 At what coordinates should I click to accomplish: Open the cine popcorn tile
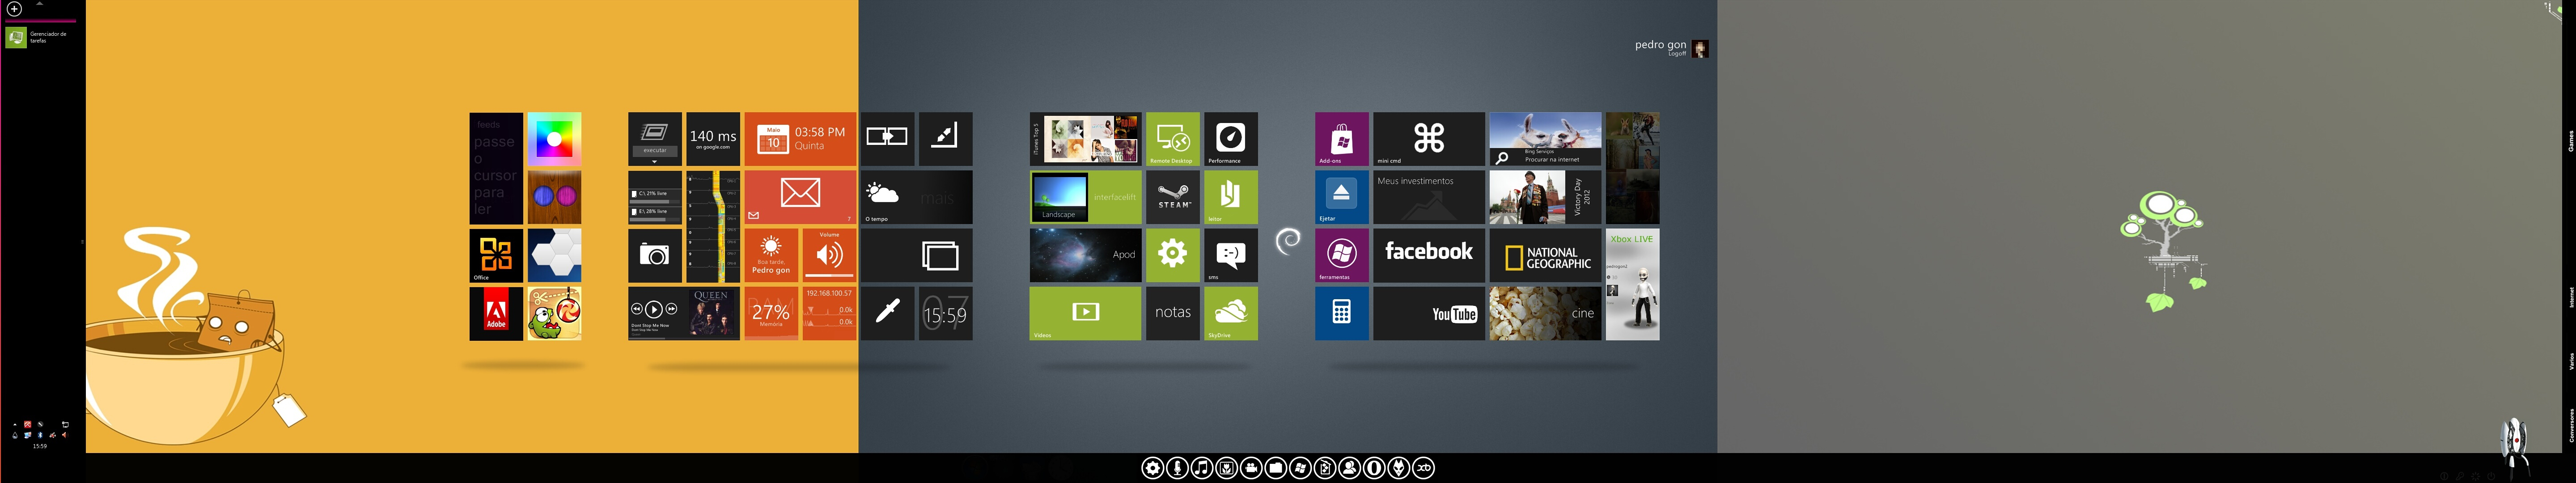click(x=1545, y=313)
